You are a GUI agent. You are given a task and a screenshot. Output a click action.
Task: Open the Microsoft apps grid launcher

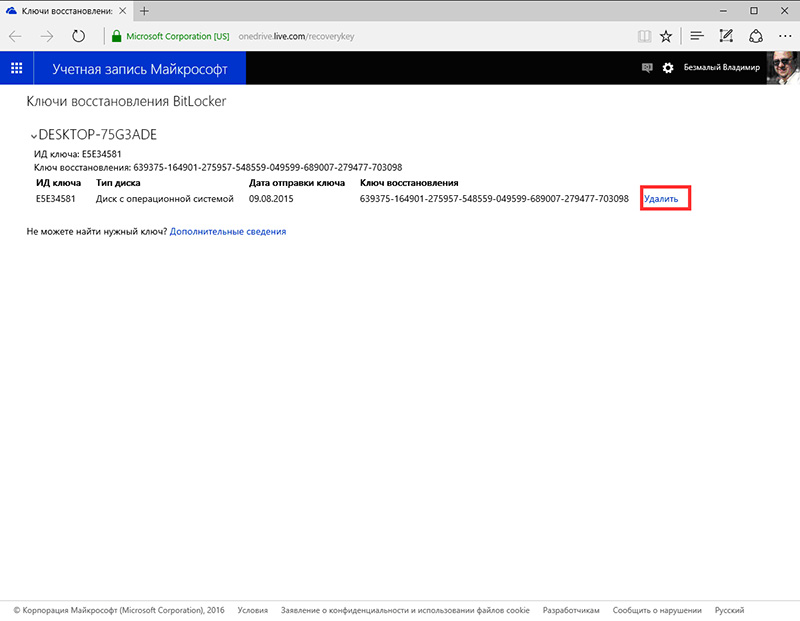pyautogui.click(x=16, y=68)
